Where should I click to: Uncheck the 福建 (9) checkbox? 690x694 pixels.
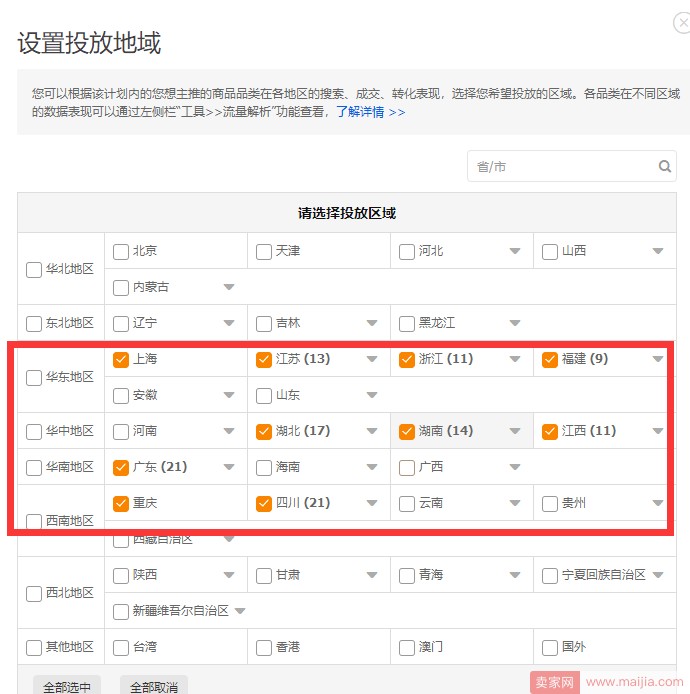(x=550, y=359)
